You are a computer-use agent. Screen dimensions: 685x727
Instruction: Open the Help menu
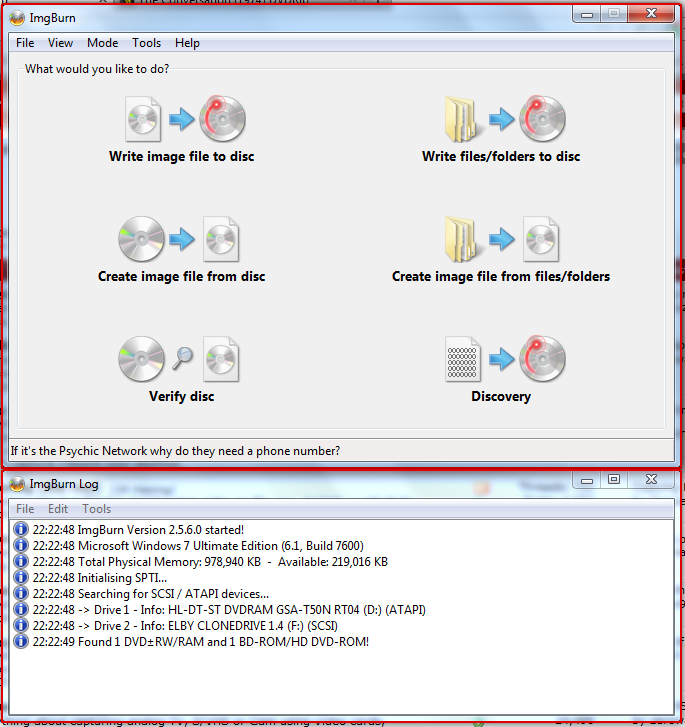pyautogui.click(x=187, y=43)
